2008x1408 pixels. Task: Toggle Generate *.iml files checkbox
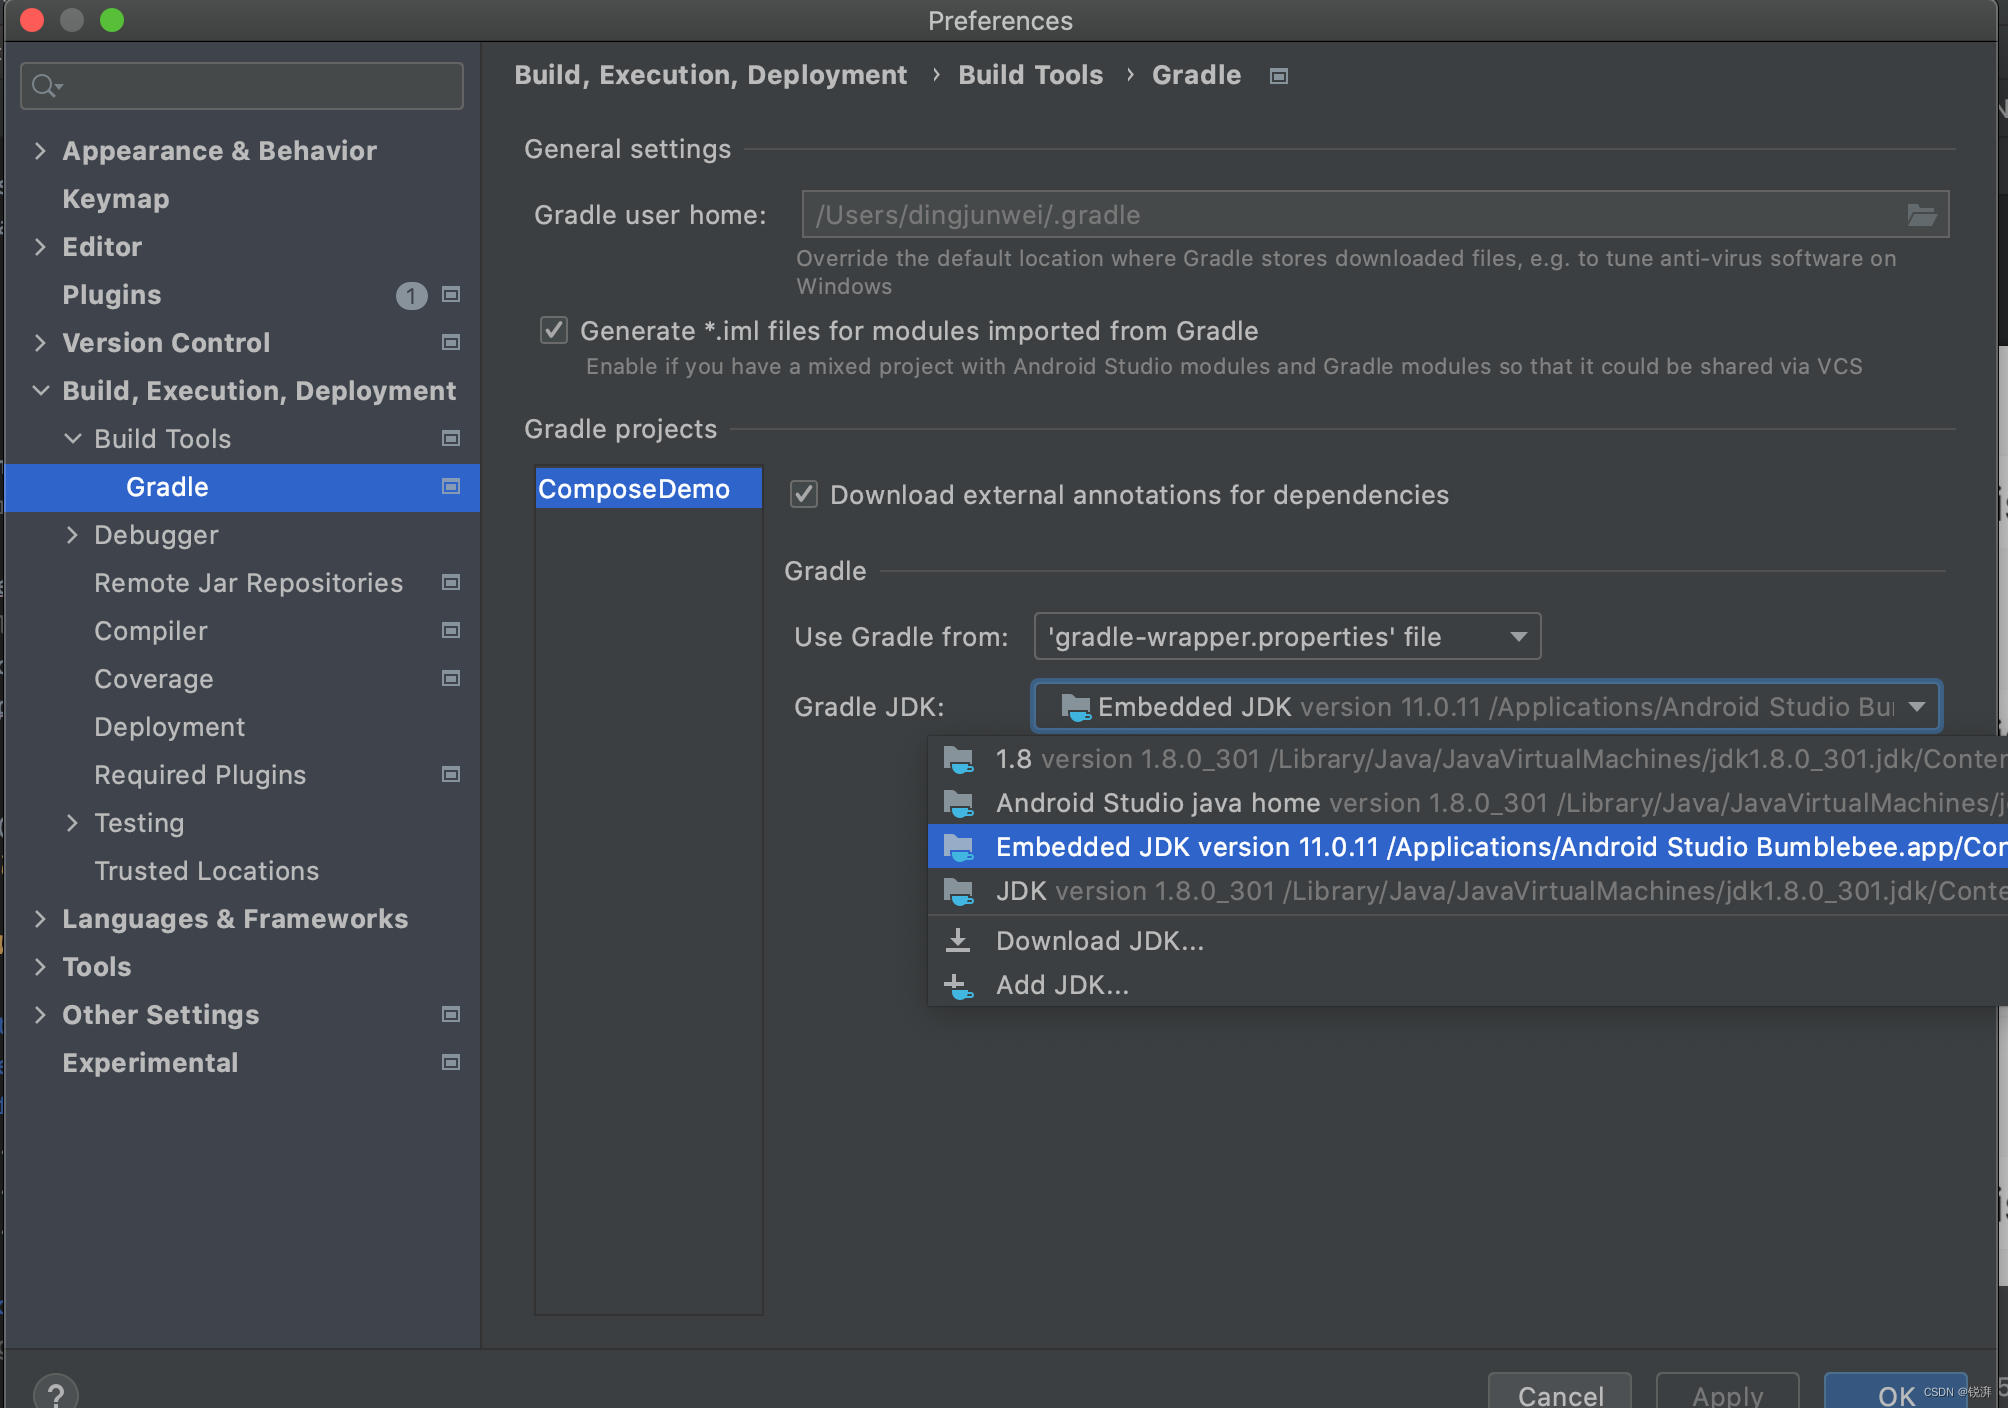click(554, 331)
